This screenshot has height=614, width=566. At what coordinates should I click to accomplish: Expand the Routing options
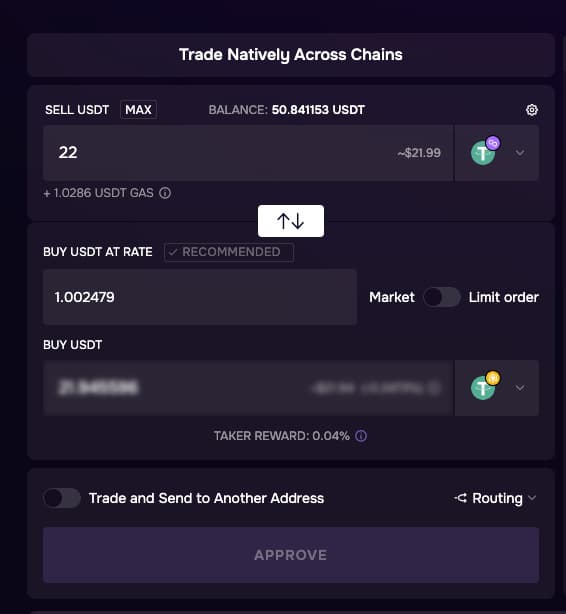(x=495, y=498)
